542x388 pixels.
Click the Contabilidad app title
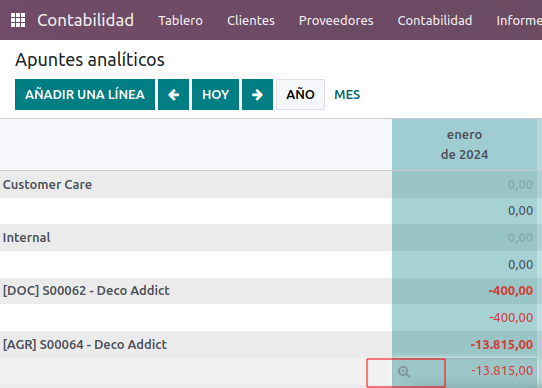point(86,20)
